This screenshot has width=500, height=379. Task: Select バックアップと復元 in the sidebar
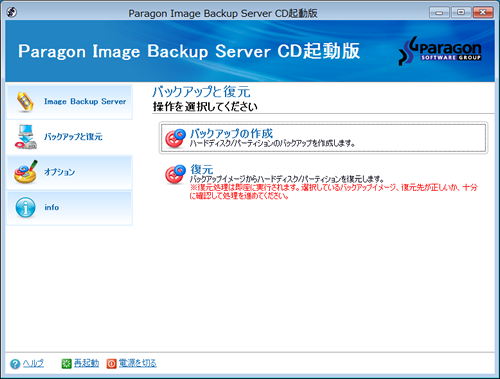(70, 137)
